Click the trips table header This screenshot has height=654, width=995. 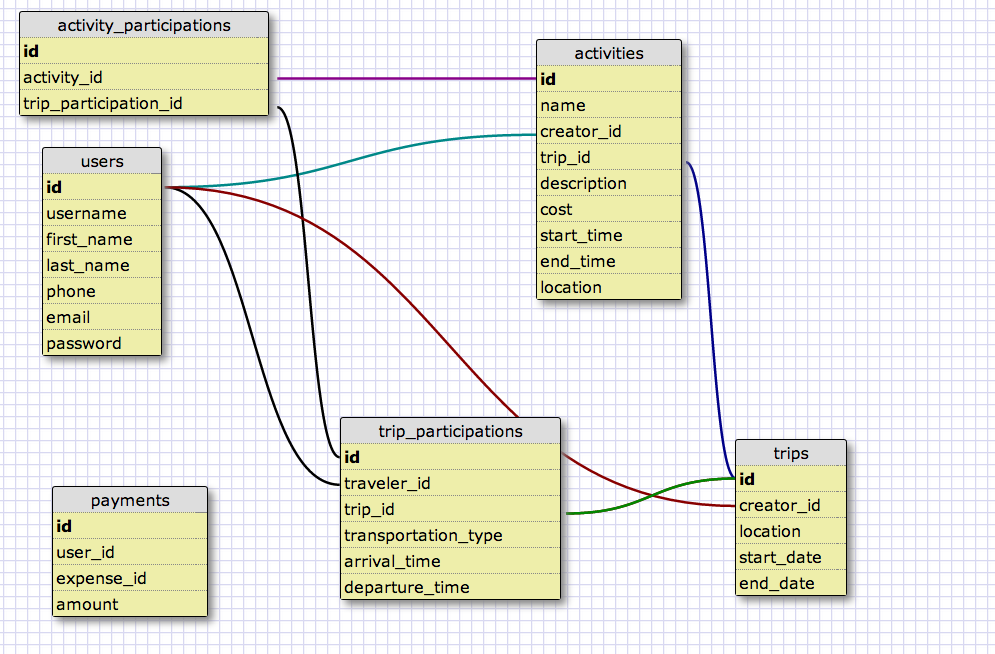point(791,453)
